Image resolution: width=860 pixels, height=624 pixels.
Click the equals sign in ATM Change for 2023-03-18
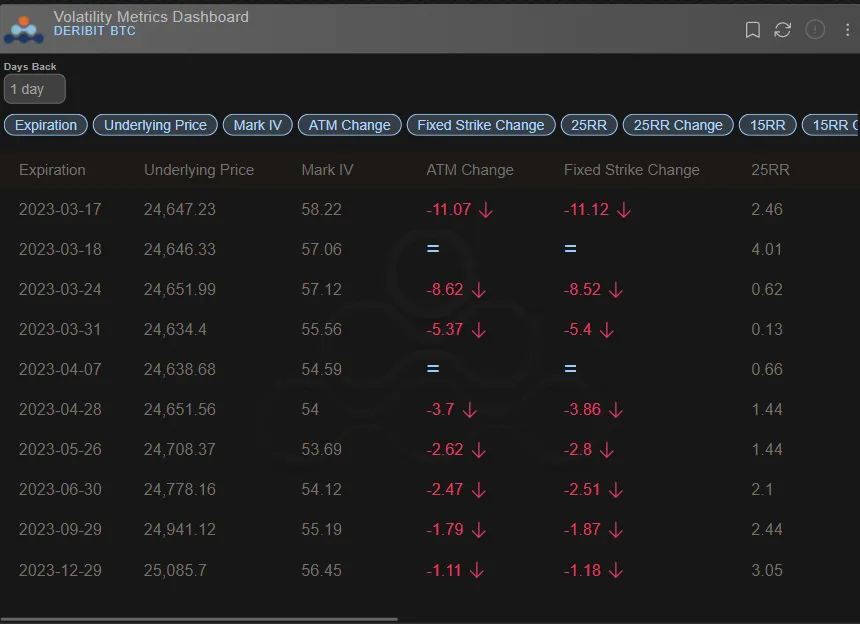click(x=433, y=249)
